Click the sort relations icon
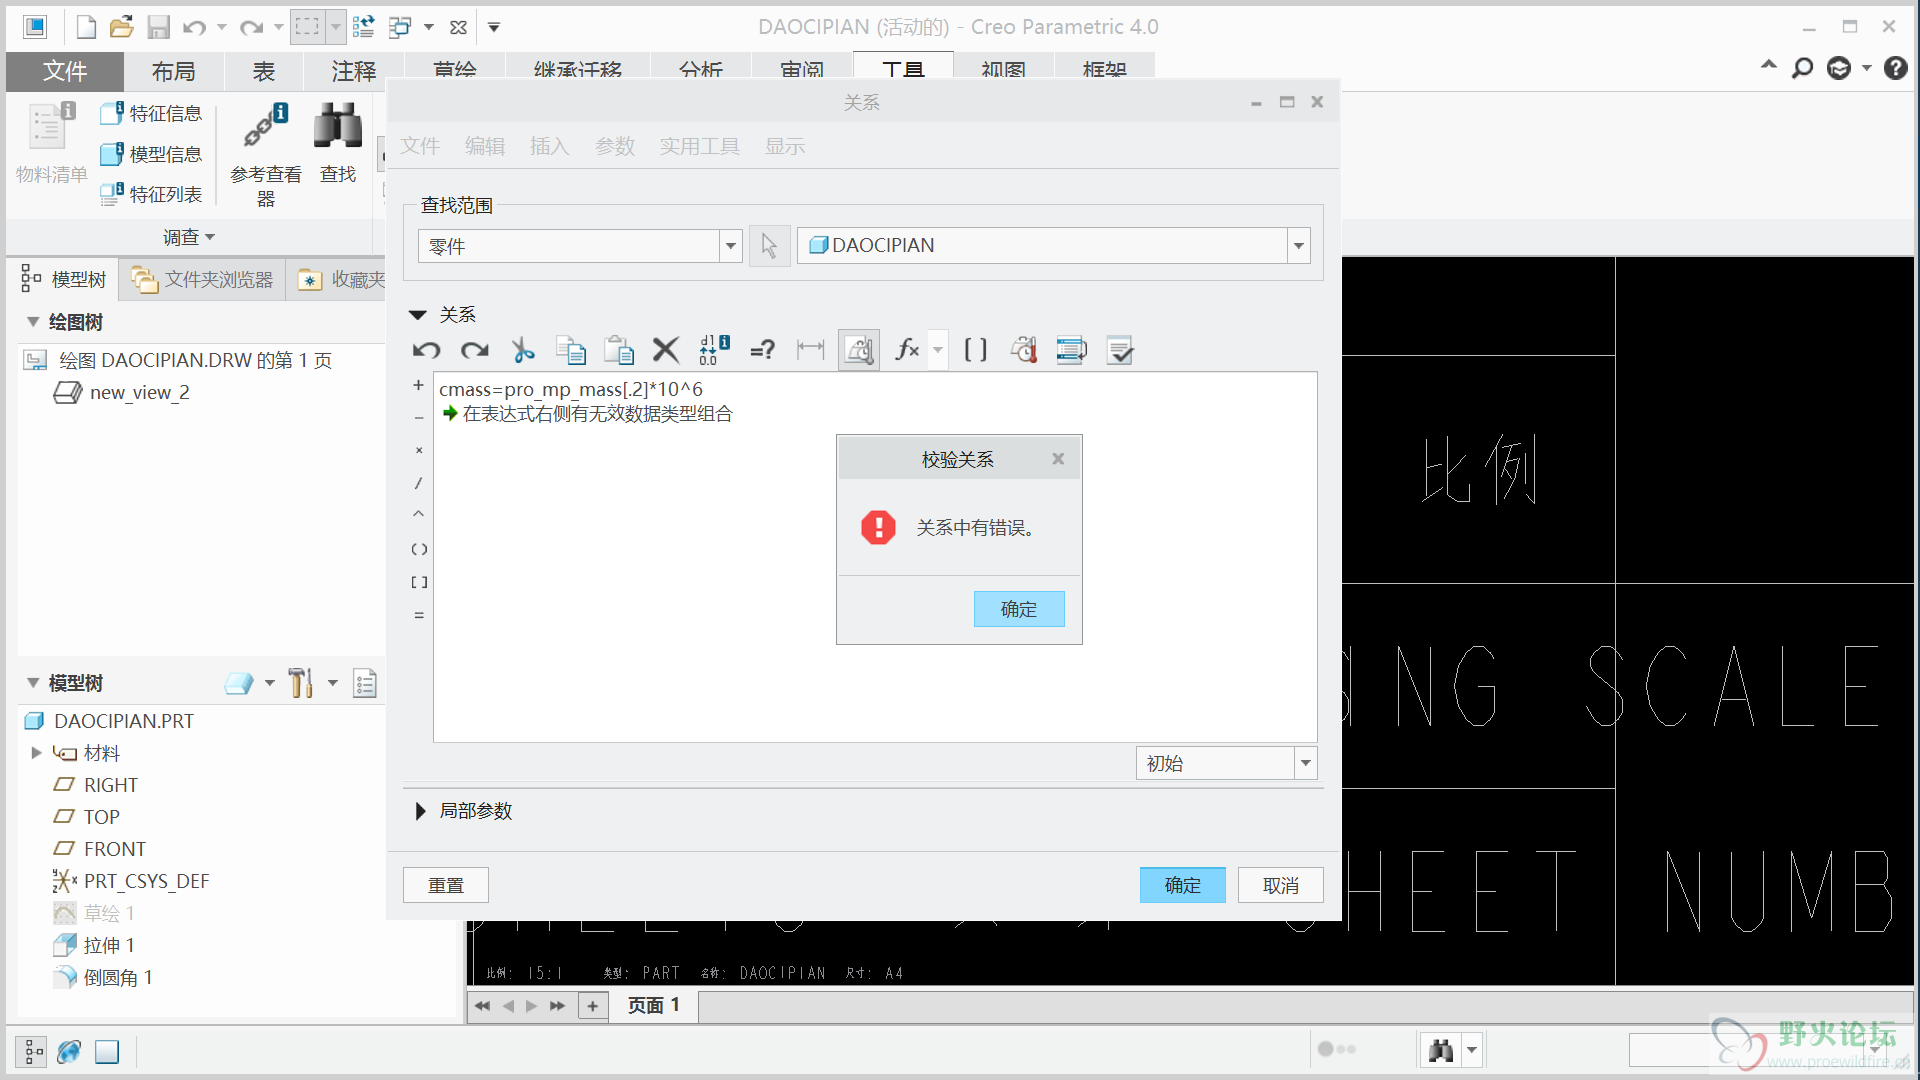 click(1071, 350)
